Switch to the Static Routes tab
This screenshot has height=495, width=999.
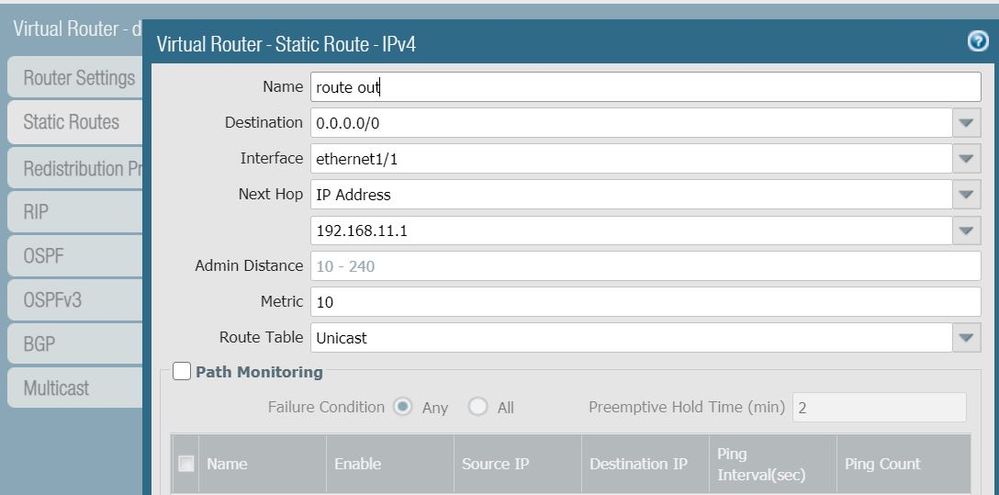coord(71,122)
